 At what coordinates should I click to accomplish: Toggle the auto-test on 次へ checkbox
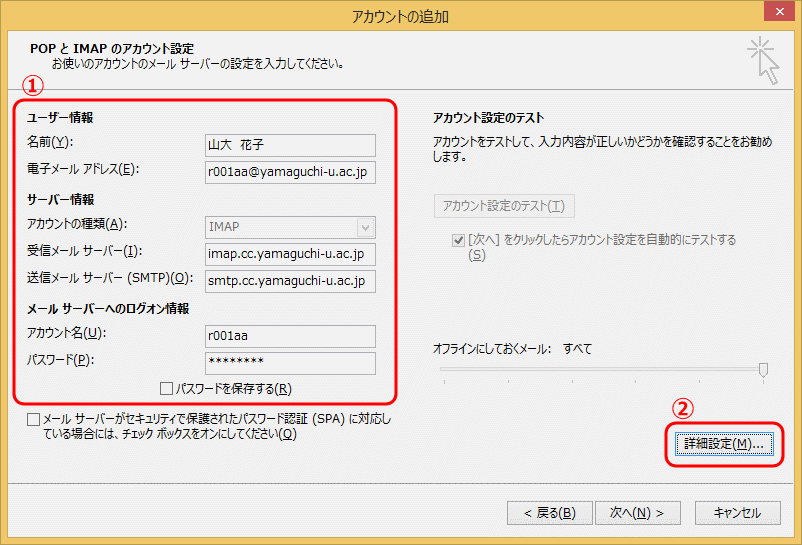(458, 240)
